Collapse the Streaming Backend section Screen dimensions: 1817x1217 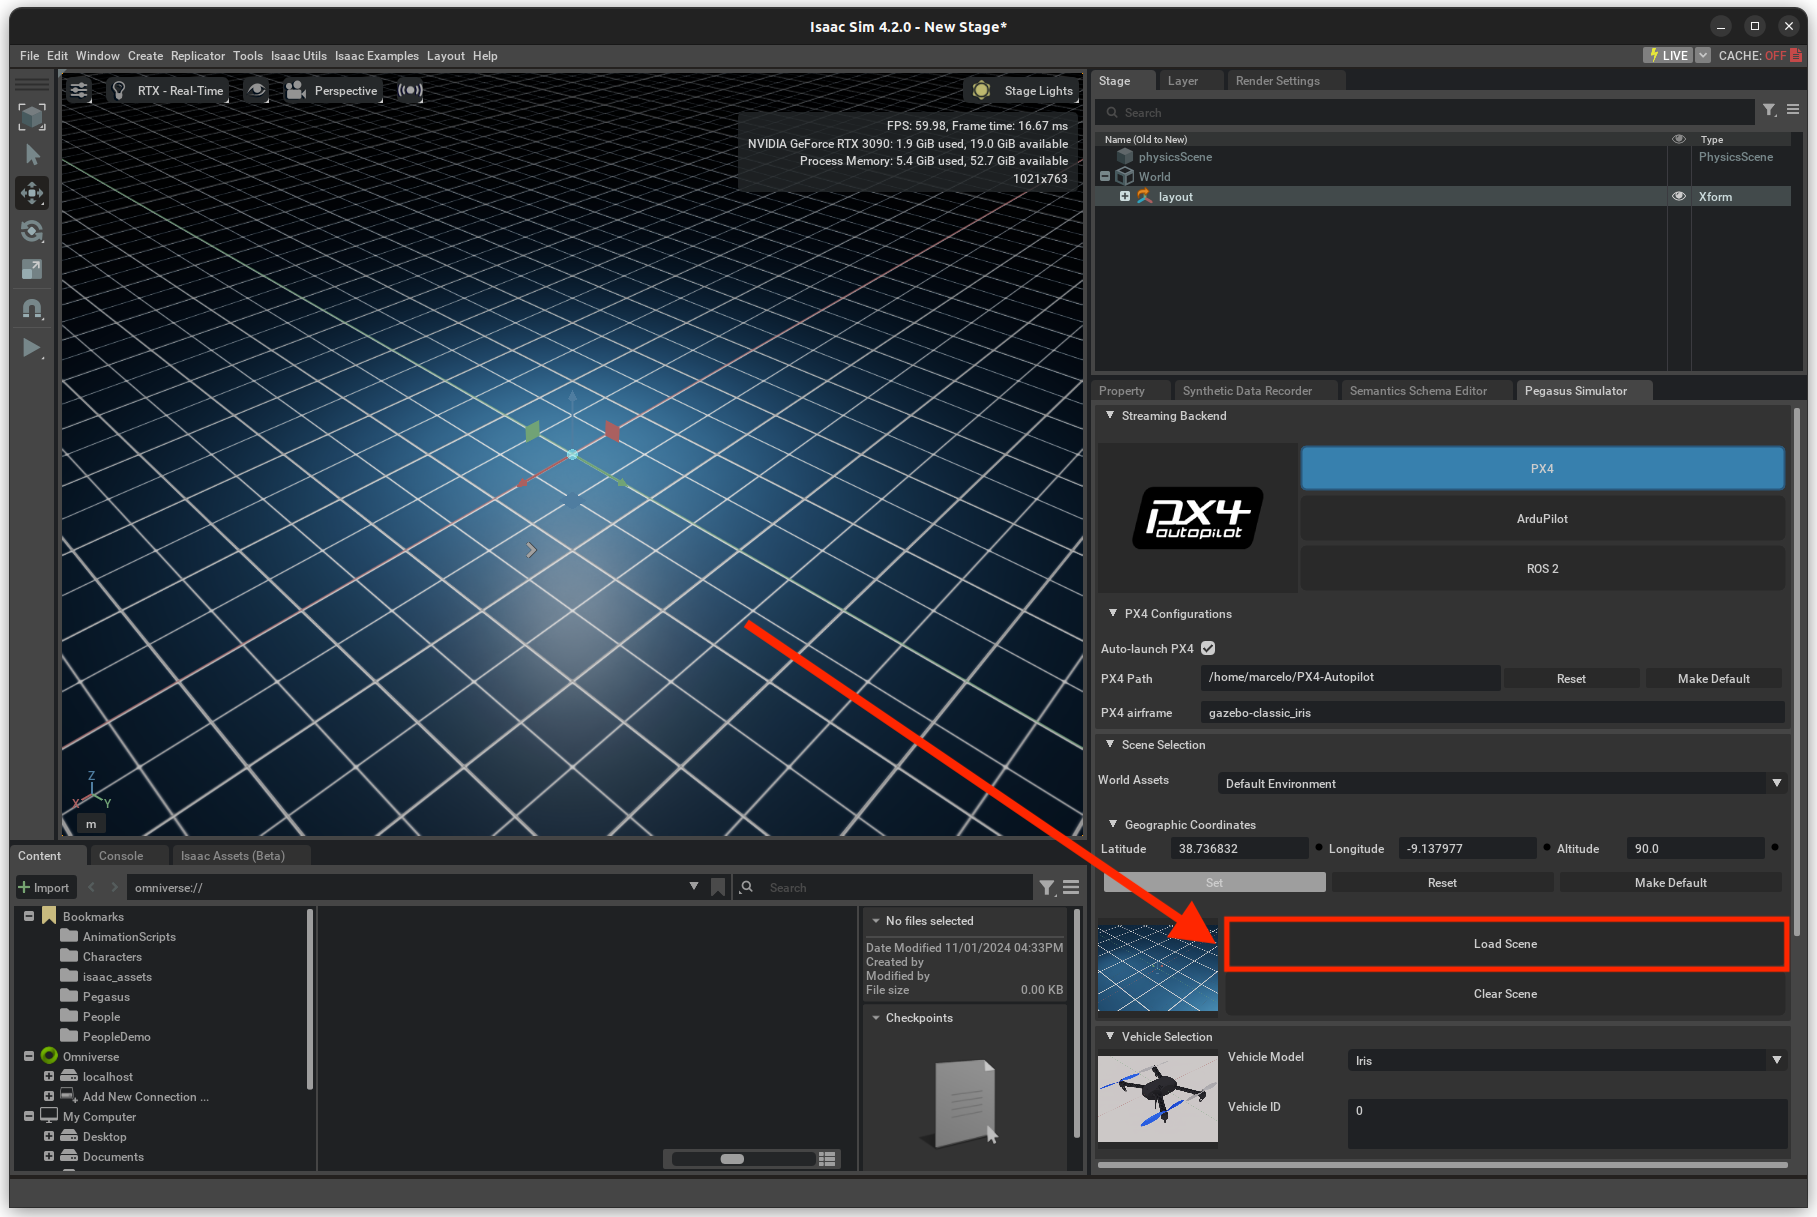[1110, 416]
